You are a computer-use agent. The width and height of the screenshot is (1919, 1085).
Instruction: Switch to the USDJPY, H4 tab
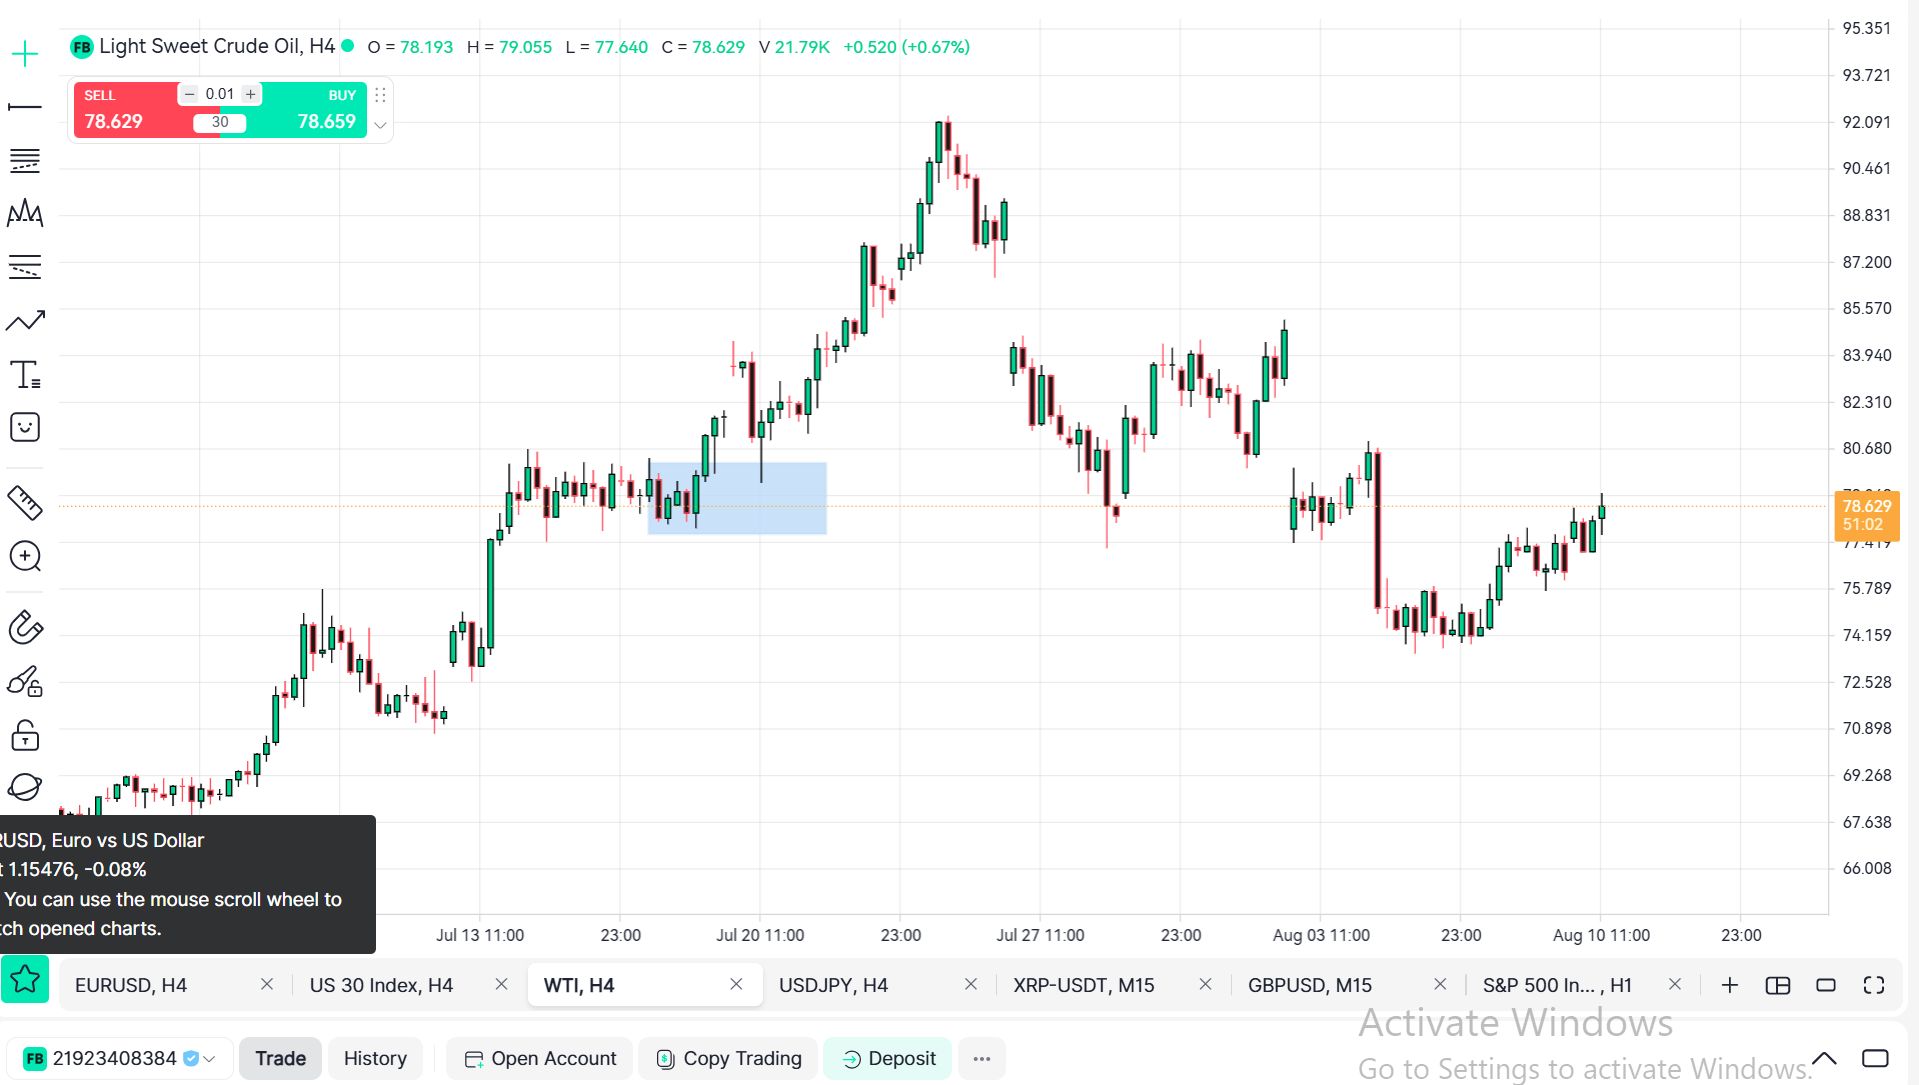[x=833, y=985]
